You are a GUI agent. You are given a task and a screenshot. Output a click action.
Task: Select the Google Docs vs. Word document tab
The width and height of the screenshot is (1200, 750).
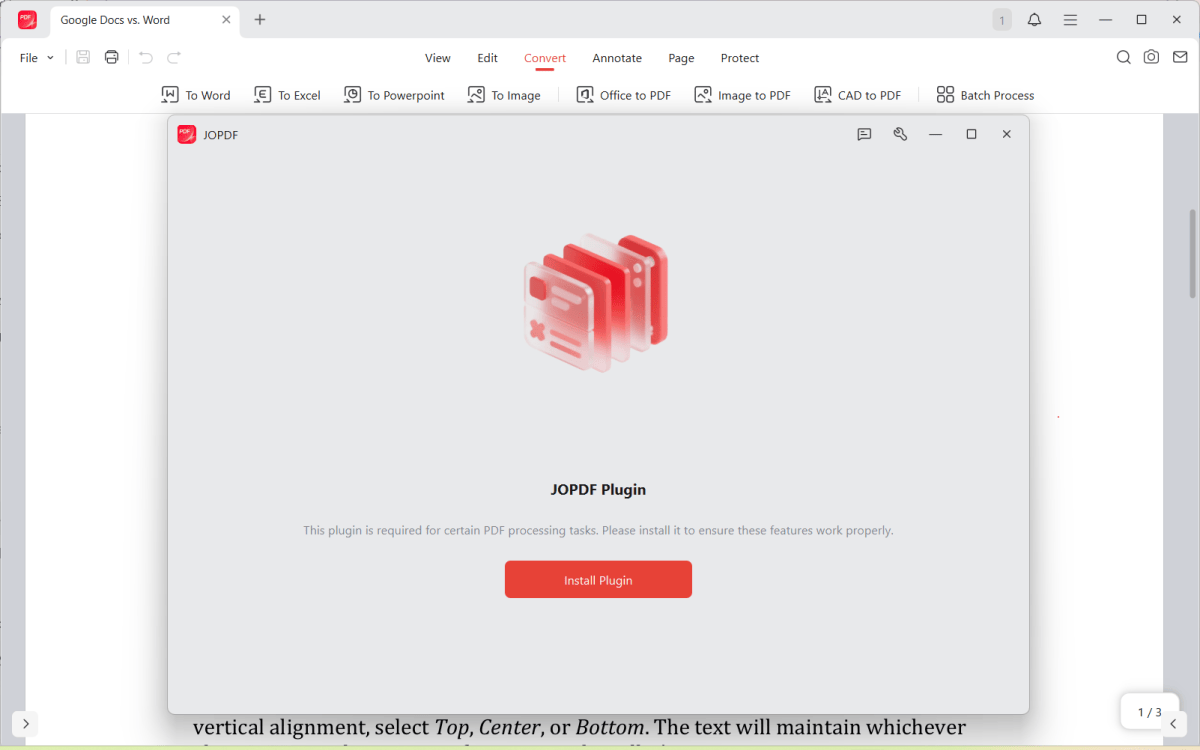point(145,20)
